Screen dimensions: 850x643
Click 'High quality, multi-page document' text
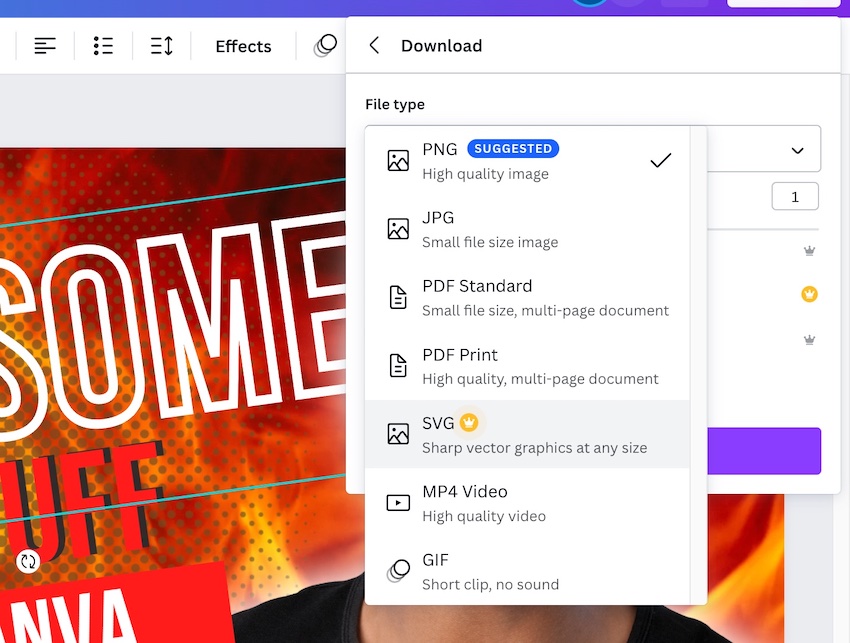pyautogui.click(x=540, y=379)
